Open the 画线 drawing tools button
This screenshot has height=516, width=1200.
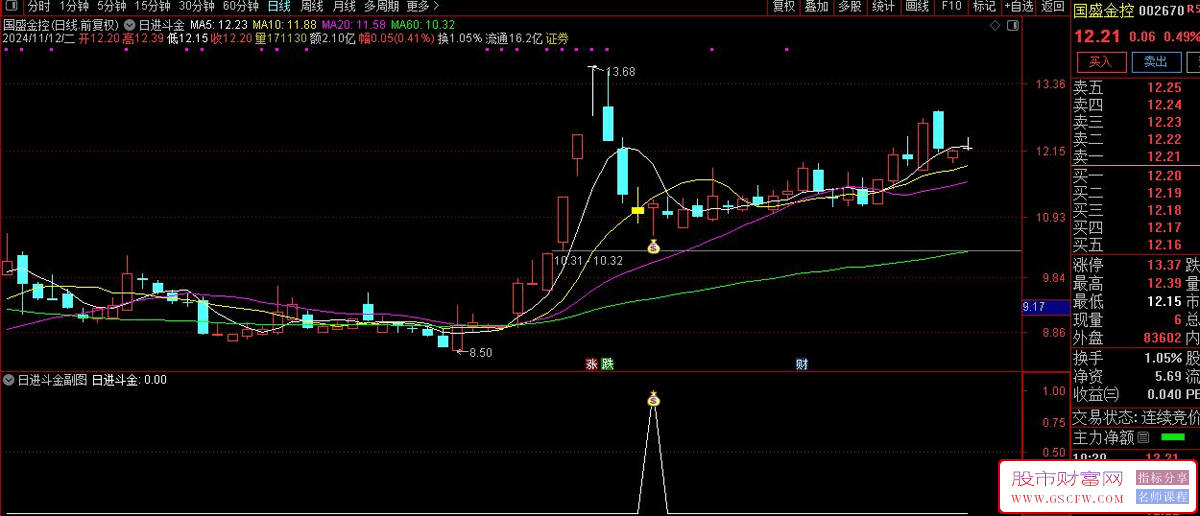[917, 6]
